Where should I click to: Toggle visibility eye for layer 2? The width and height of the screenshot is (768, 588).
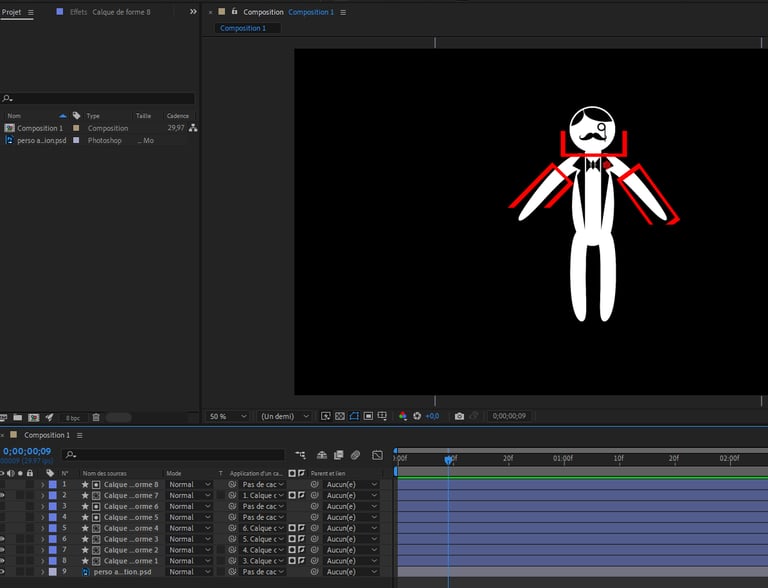pos(3,495)
